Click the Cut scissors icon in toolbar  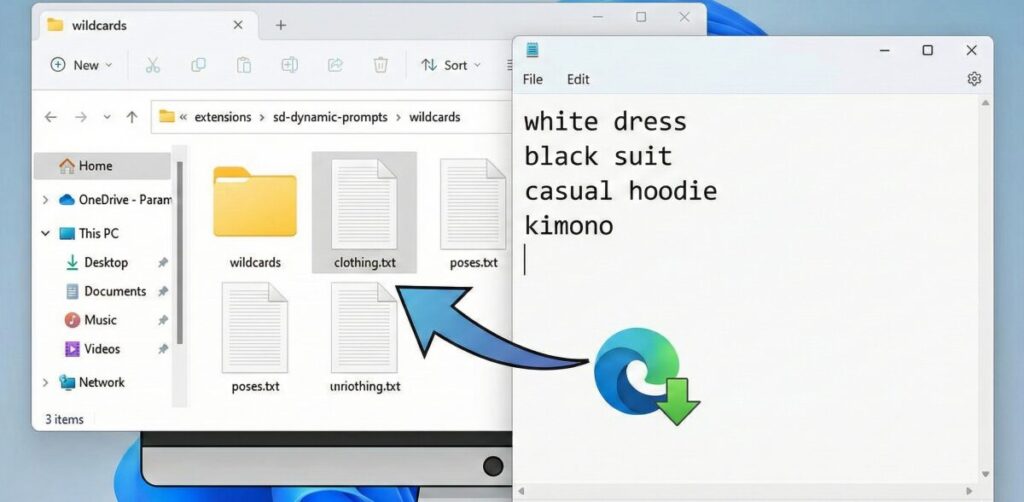152,65
